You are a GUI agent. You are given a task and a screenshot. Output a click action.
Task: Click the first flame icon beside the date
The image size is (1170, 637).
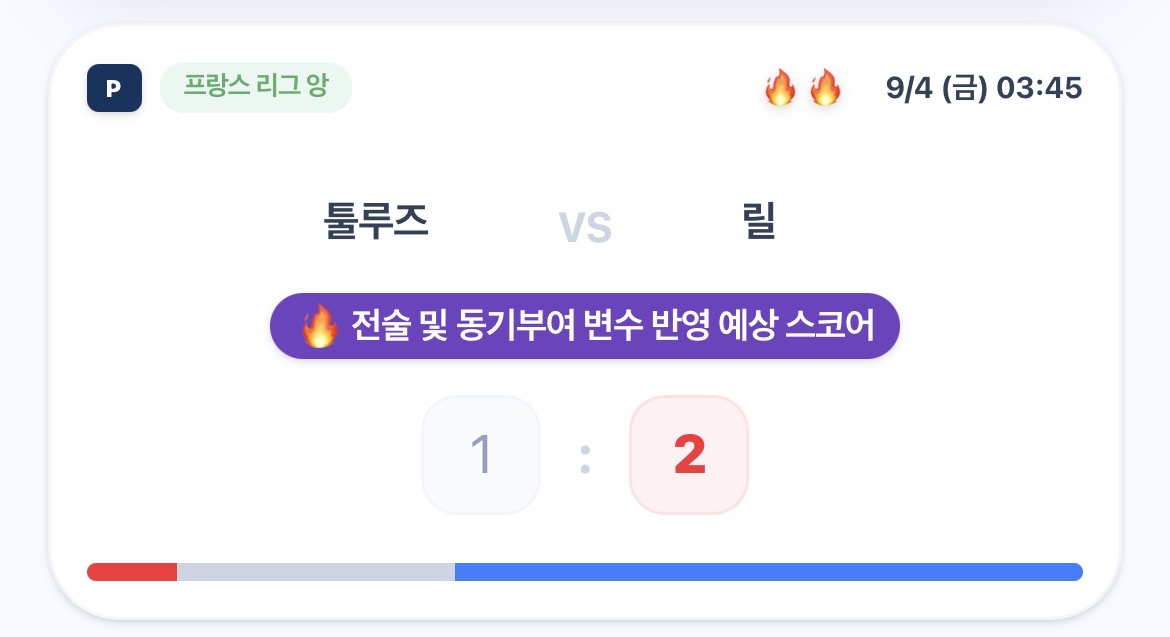coord(780,87)
